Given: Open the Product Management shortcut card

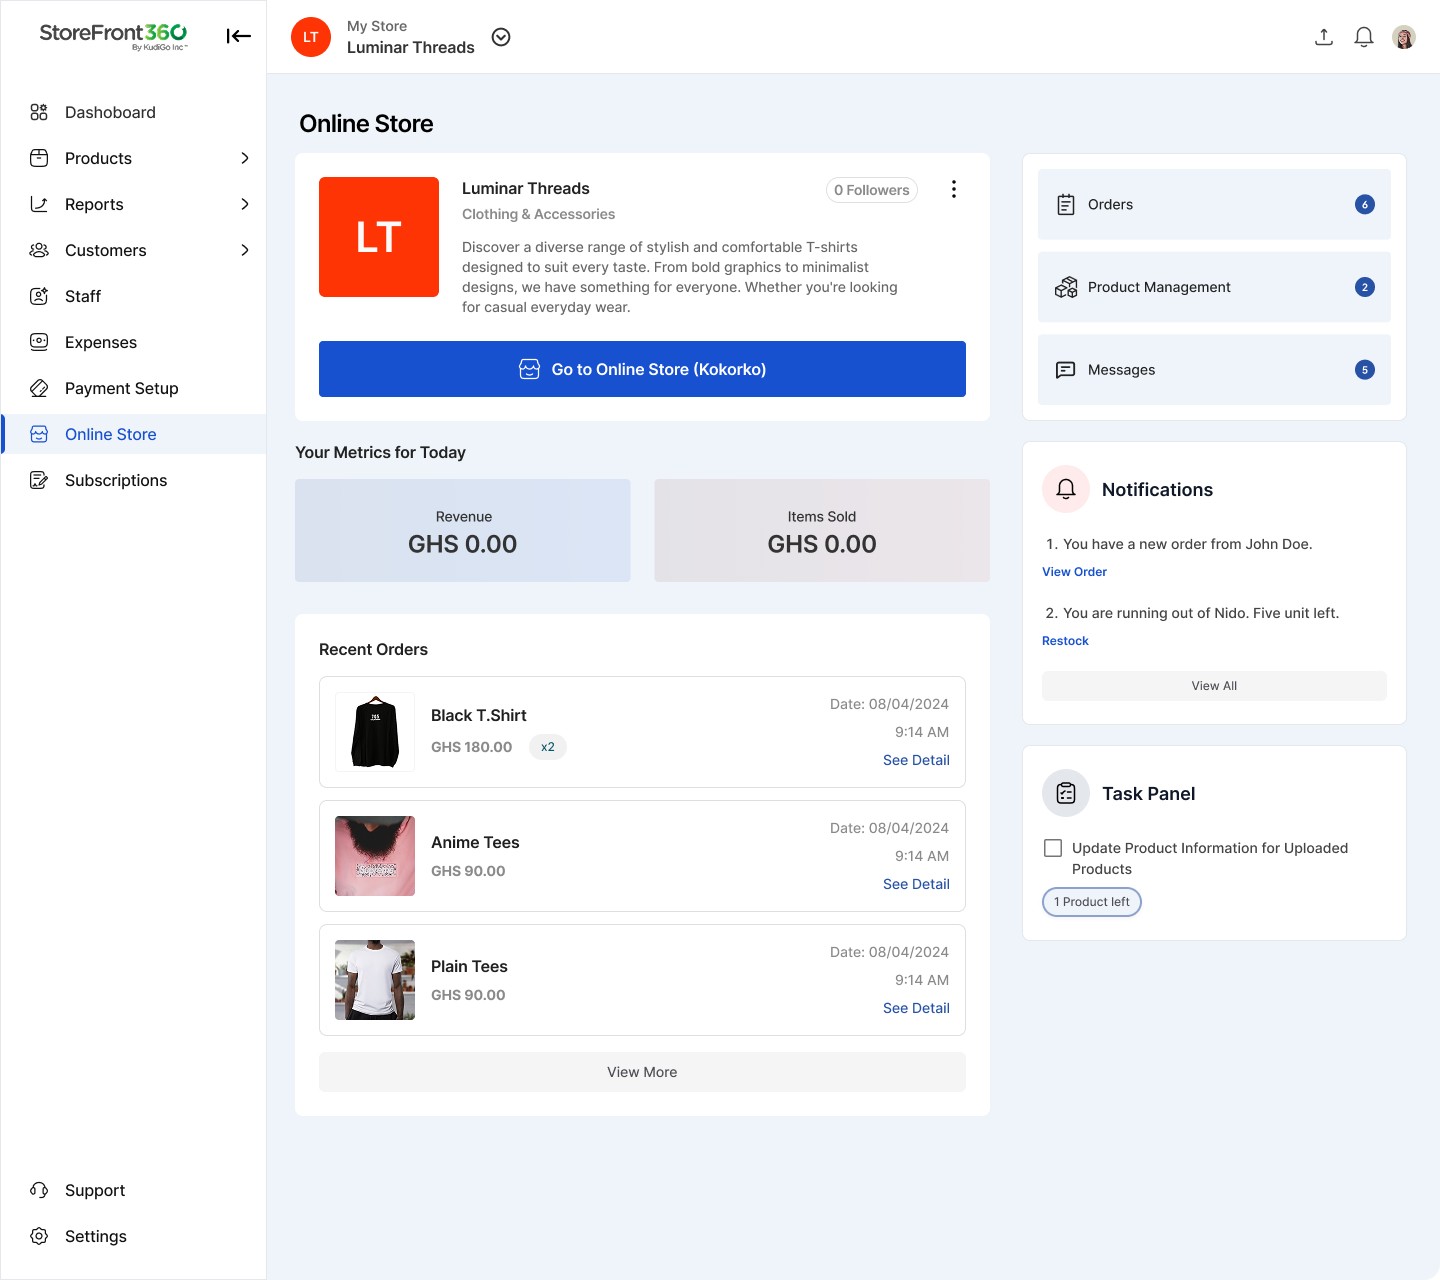Looking at the screenshot, I should pos(1214,287).
